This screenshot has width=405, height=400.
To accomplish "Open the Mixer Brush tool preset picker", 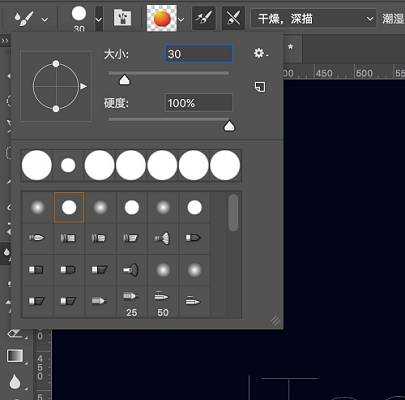I will (x=24, y=19).
